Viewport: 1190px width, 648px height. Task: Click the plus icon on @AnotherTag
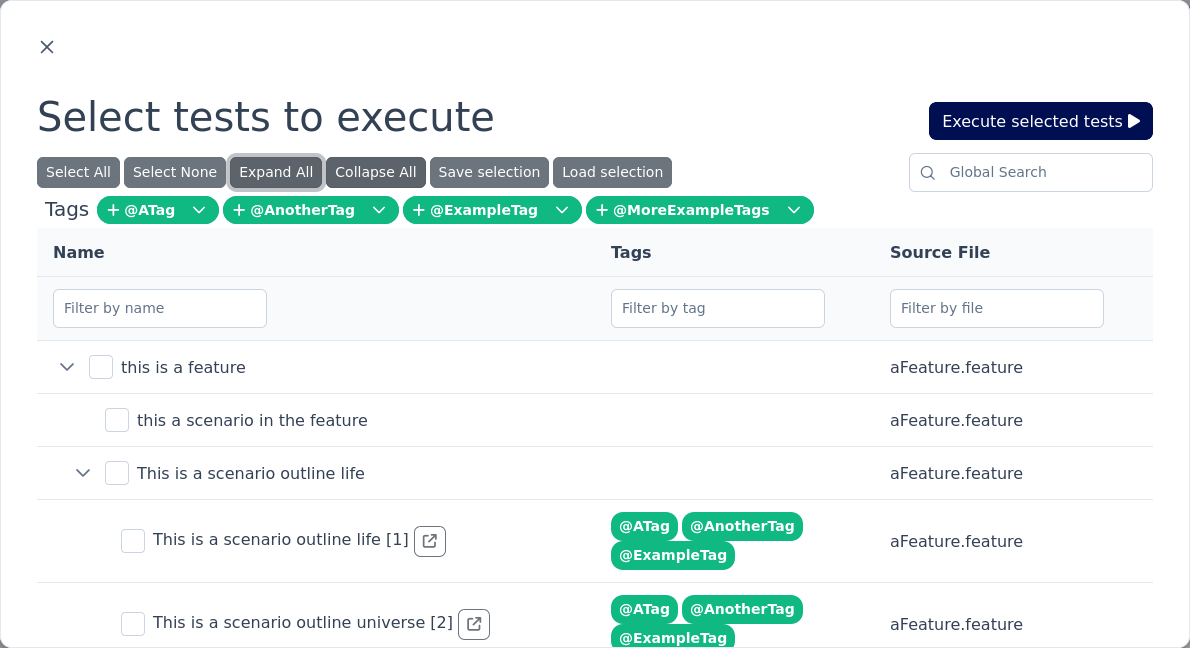[239, 210]
